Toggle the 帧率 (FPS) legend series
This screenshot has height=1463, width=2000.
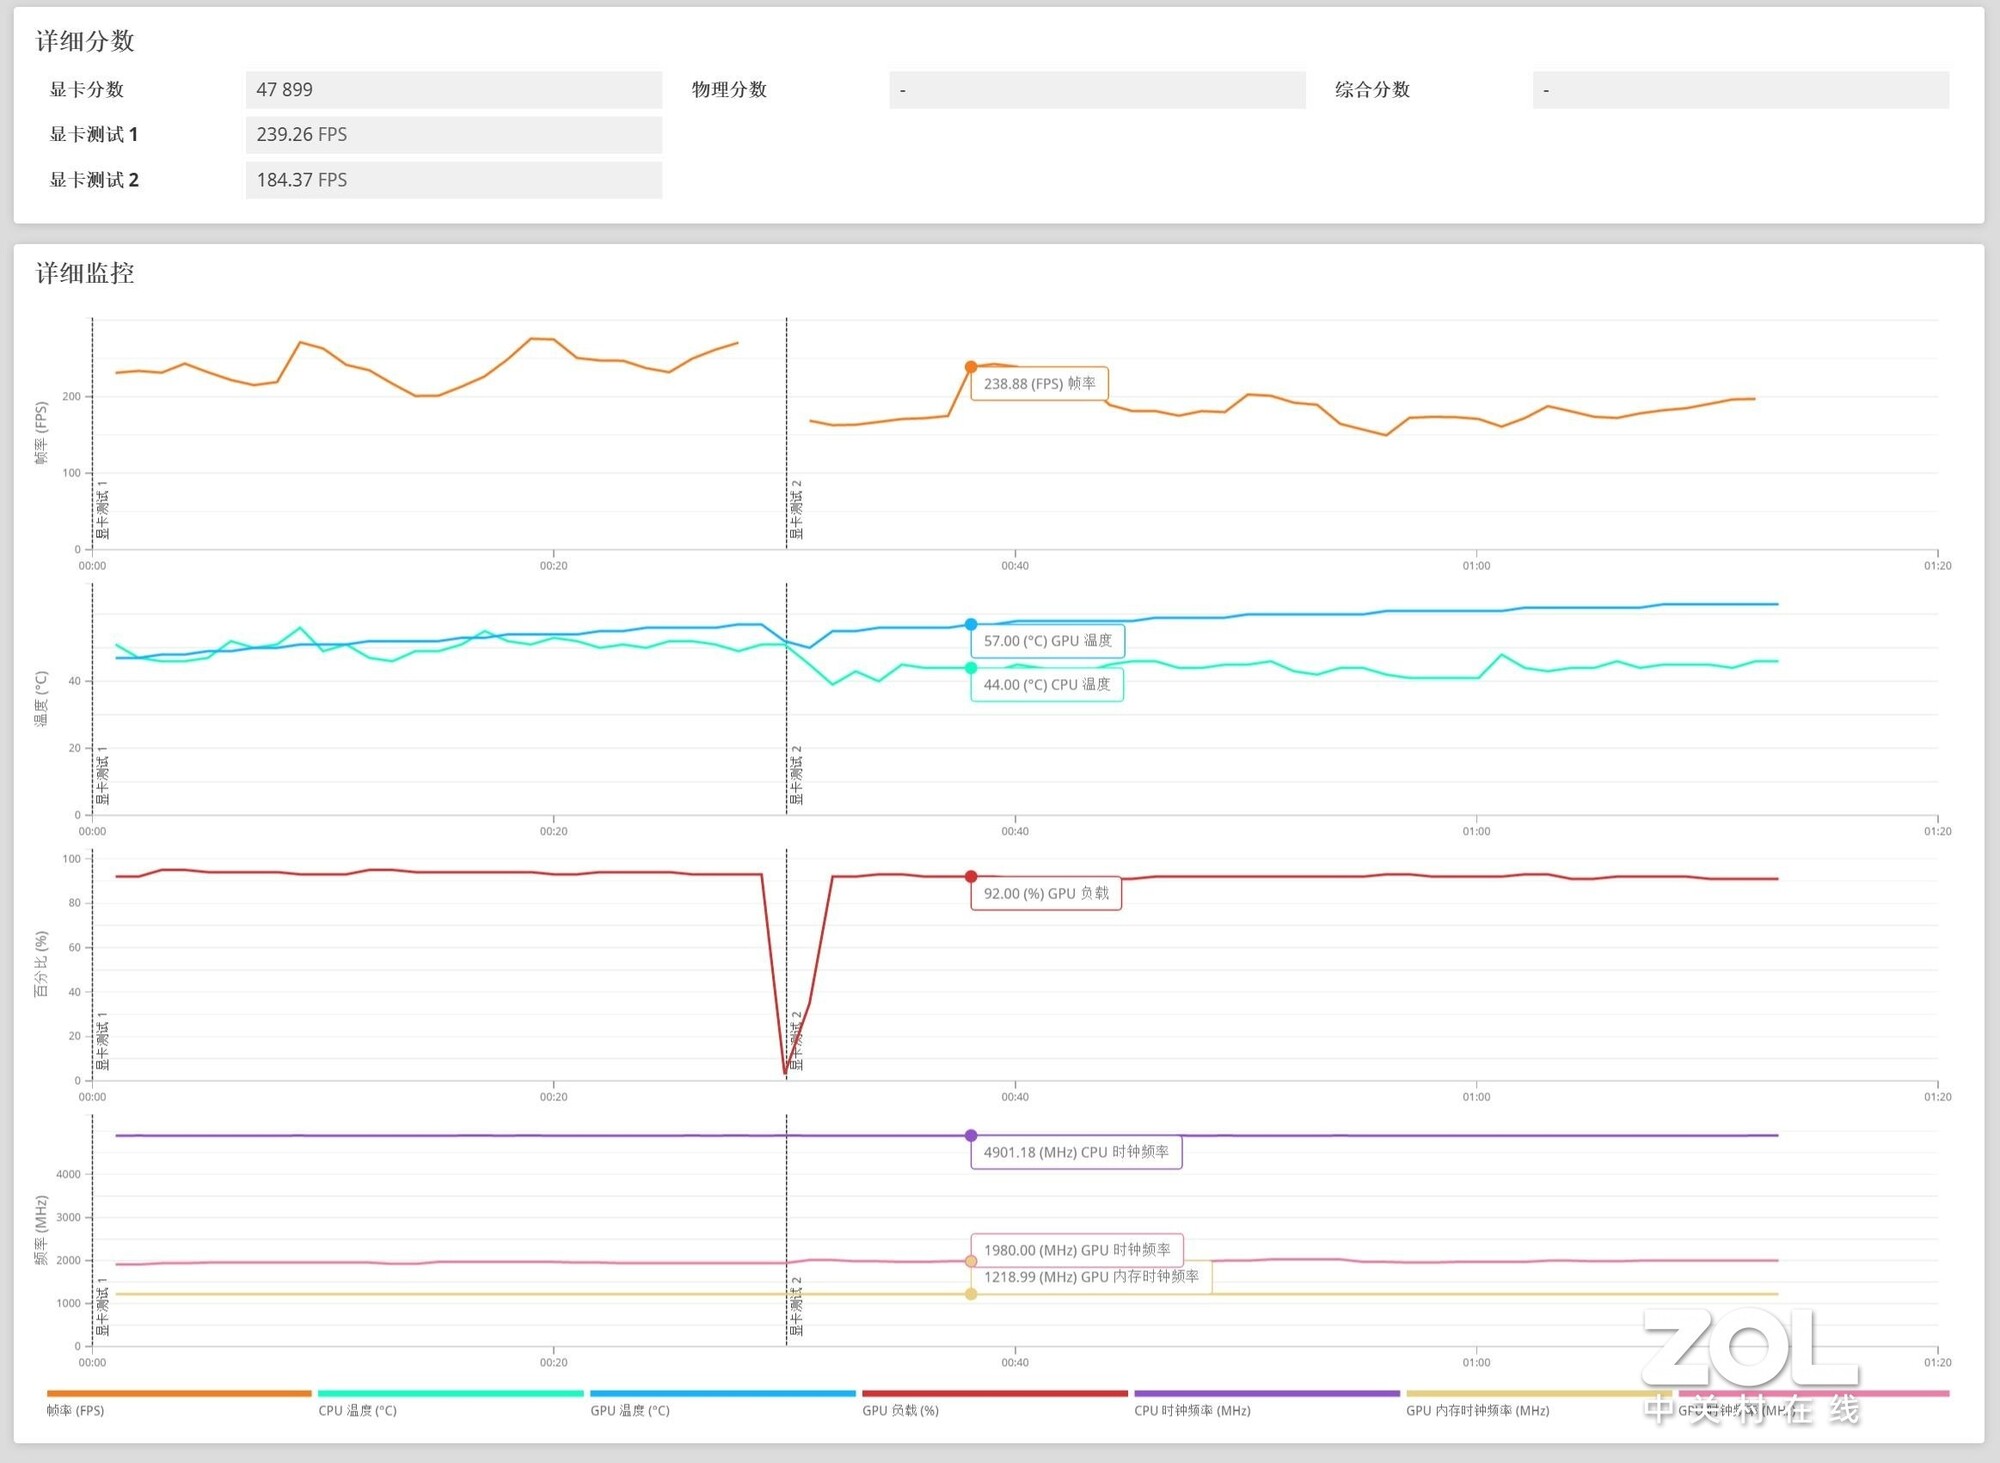coord(76,1410)
